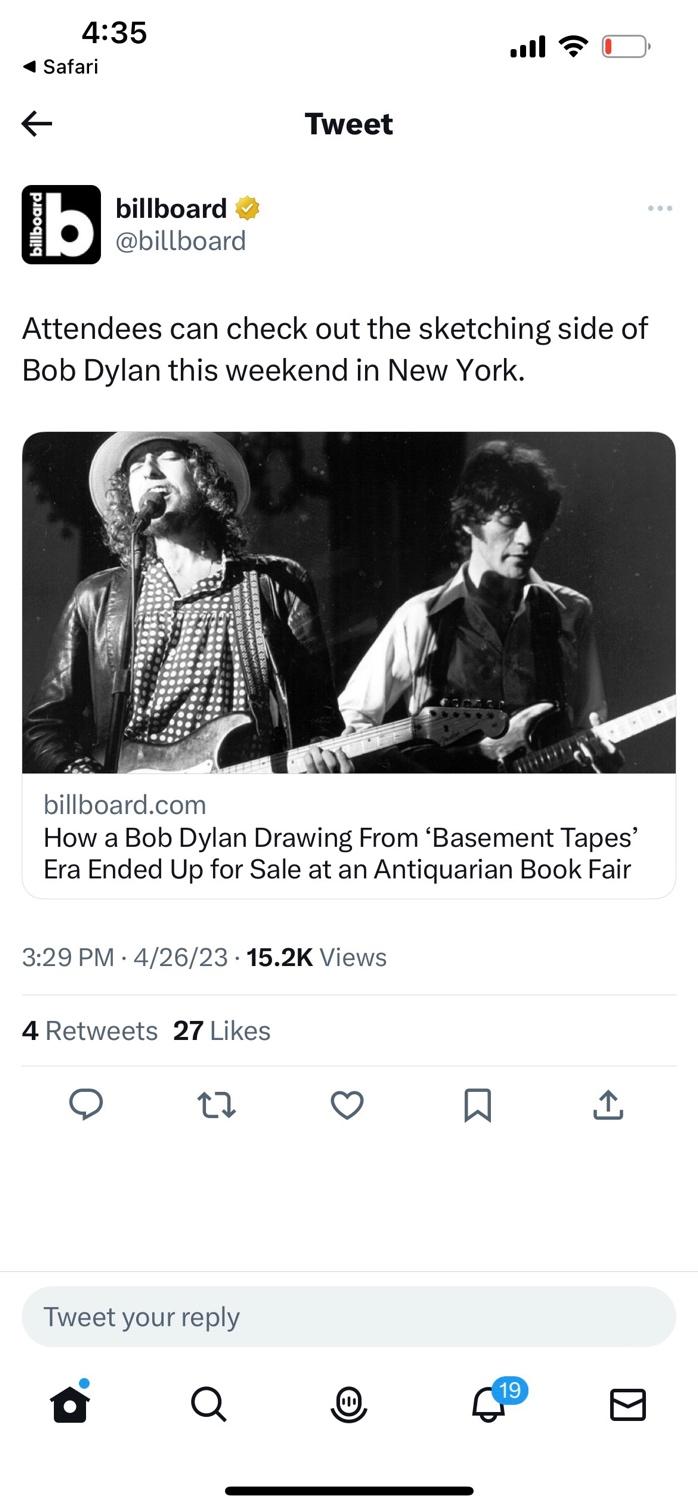Tap the Tweet your reply field
Viewport: 698px width, 1510px height.
[x=349, y=1317]
